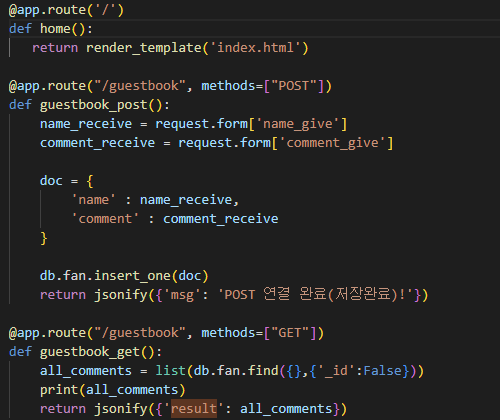Click the '_id' key in find call
The width and height of the screenshot is (500, 420).
pyautogui.click(x=336, y=371)
